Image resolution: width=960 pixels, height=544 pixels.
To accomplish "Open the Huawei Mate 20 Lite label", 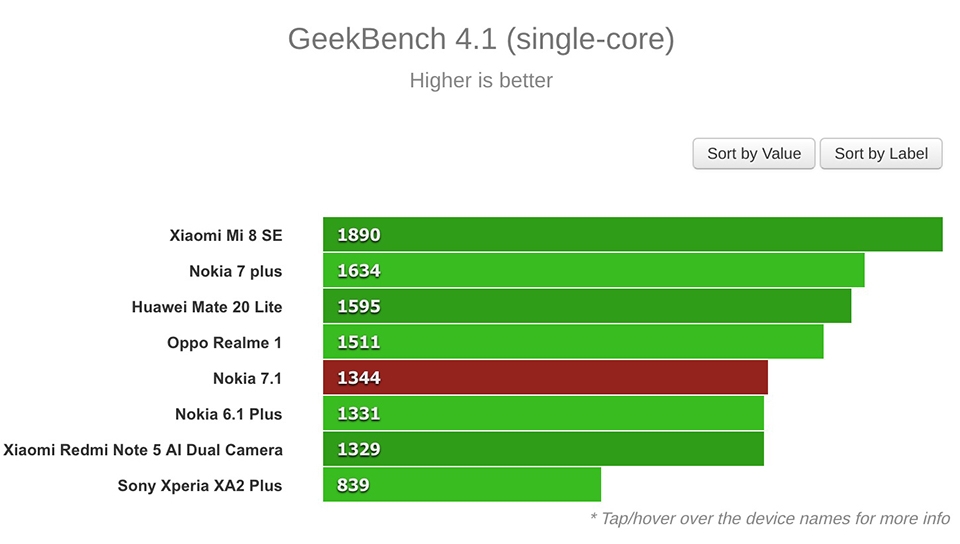I will (x=207, y=307).
